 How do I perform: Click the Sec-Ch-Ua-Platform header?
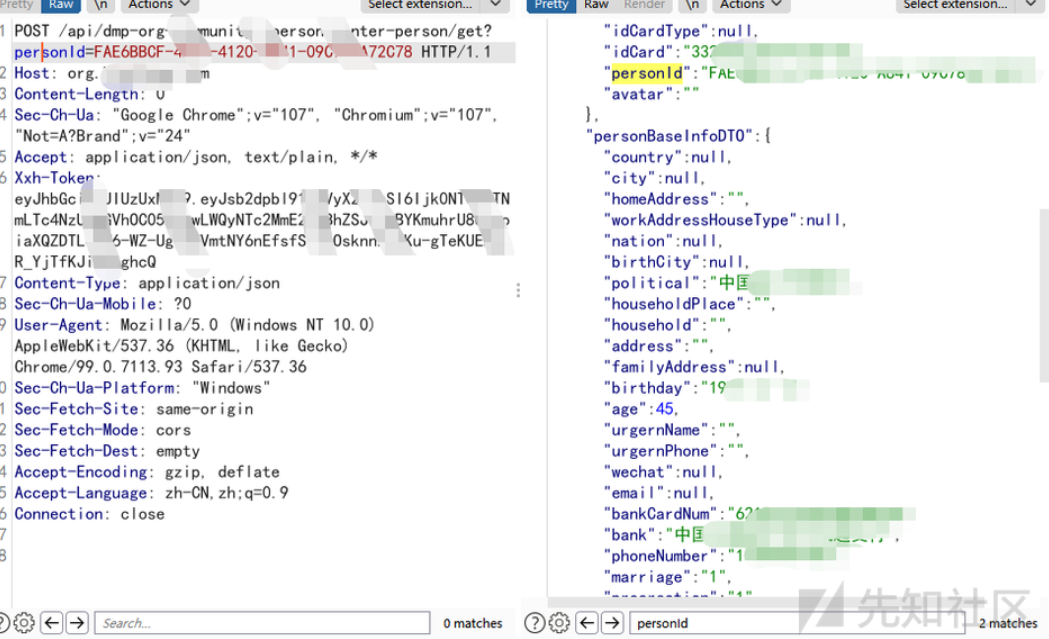(x=142, y=388)
